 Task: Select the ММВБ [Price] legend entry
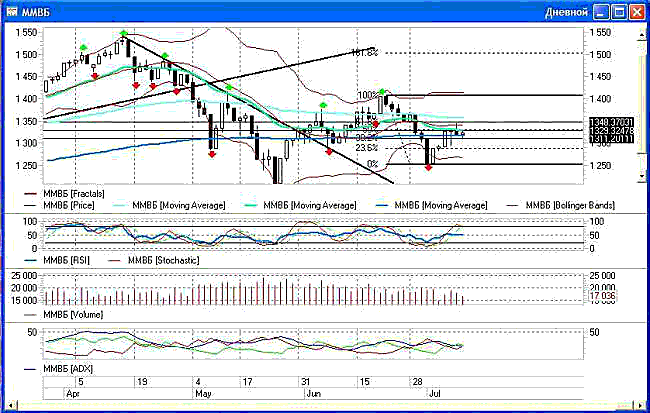tap(59, 205)
